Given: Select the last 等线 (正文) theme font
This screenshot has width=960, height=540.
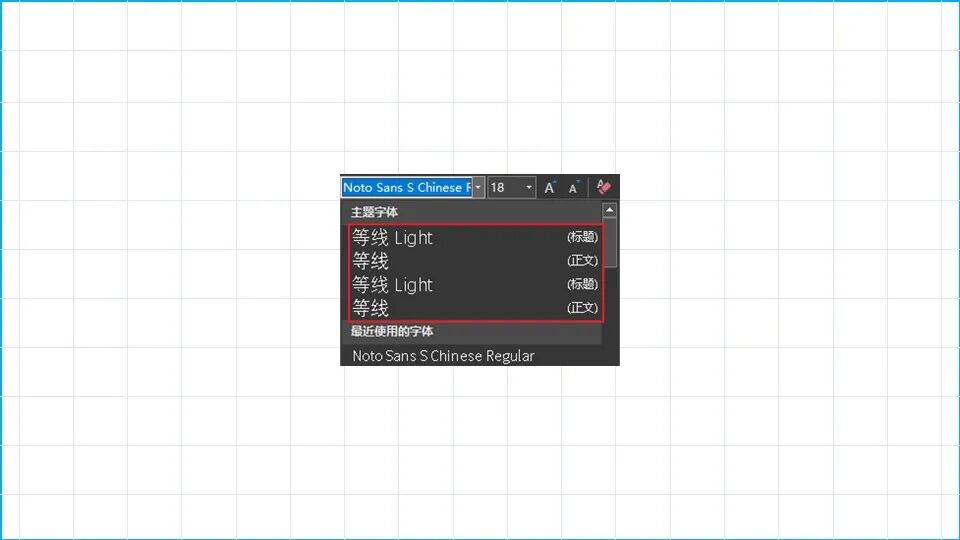Looking at the screenshot, I should (475, 308).
